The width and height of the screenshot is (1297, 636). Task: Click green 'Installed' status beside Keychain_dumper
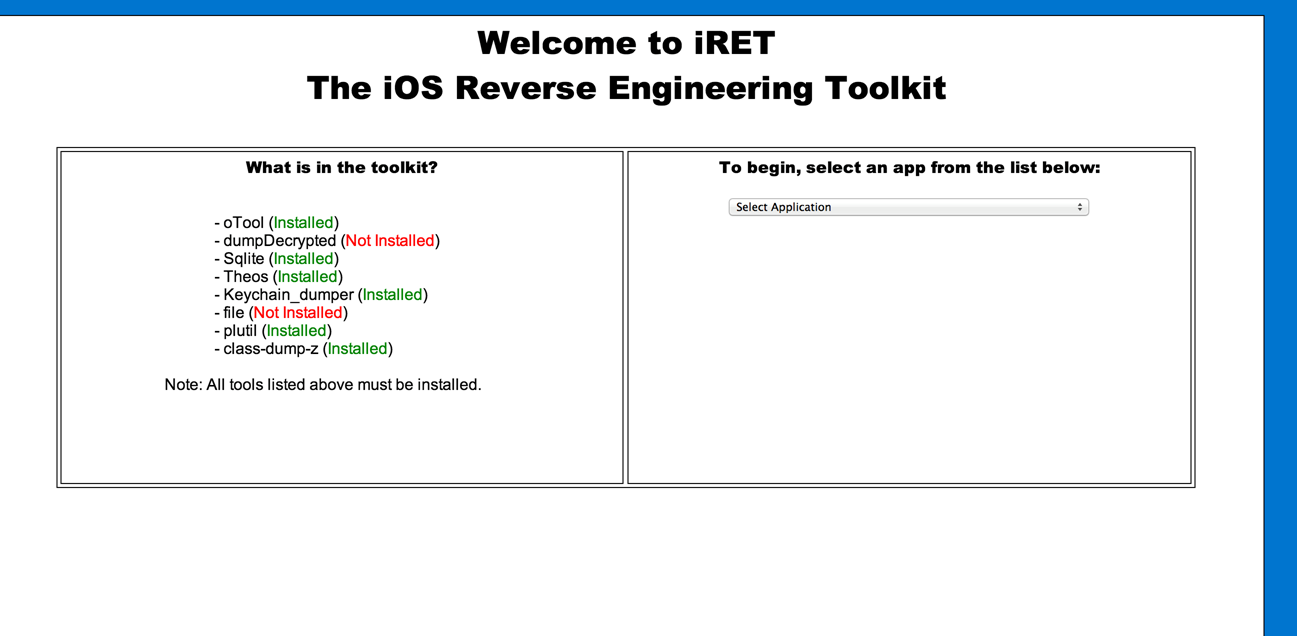(x=392, y=295)
